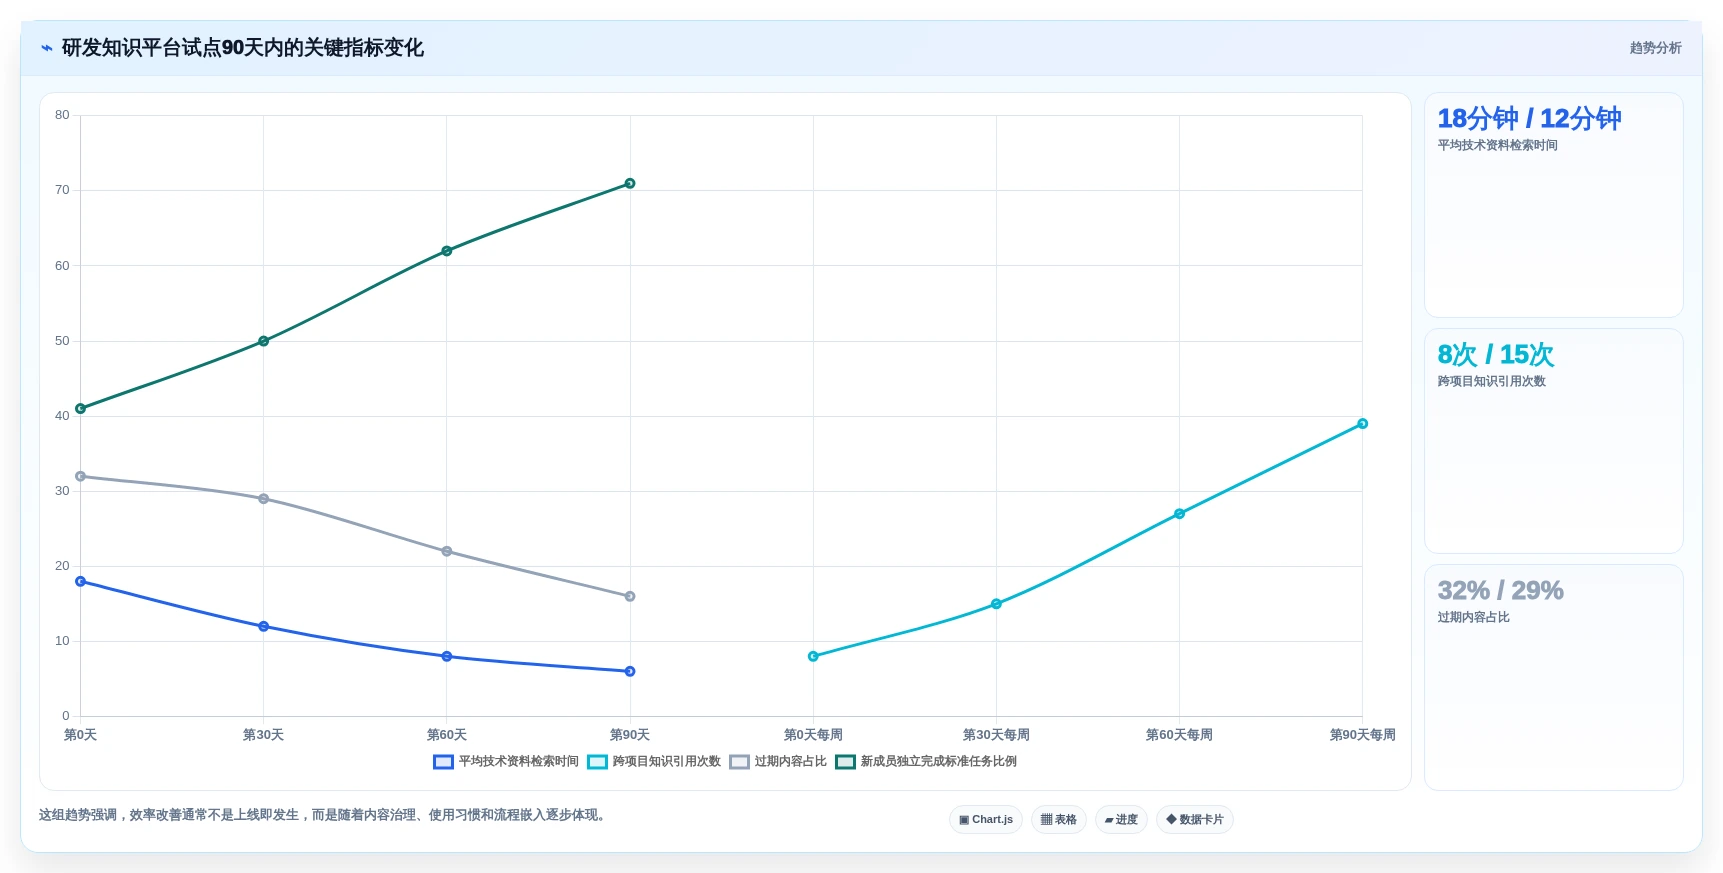Click the 趋势分析 label in the header
This screenshot has height=873, width=1723.
pos(1655,48)
